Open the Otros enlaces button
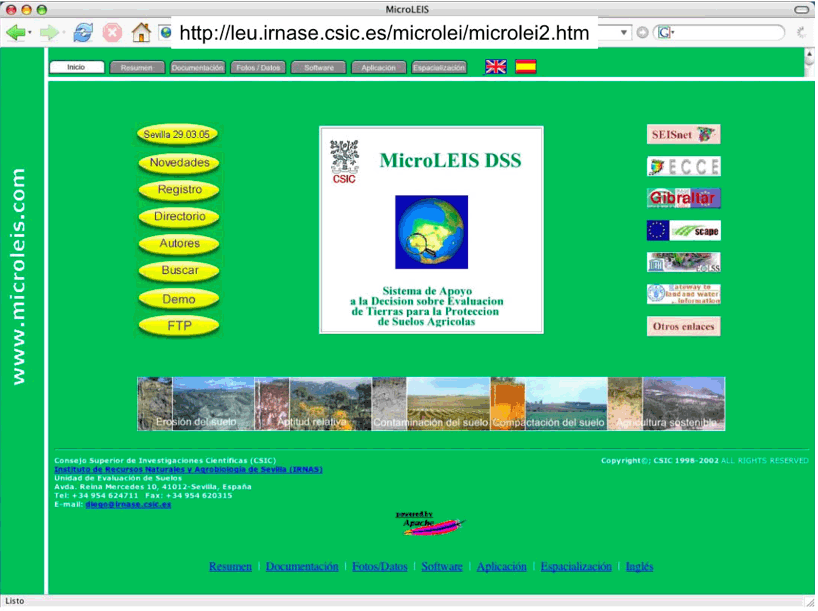Viewport: 818px width, 611px height. (x=683, y=326)
